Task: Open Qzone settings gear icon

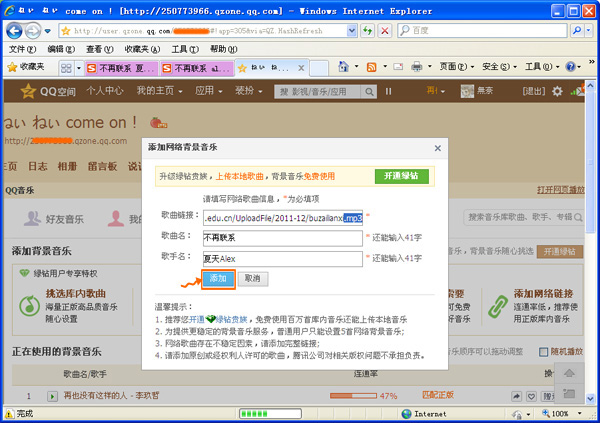Action: coord(557,91)
